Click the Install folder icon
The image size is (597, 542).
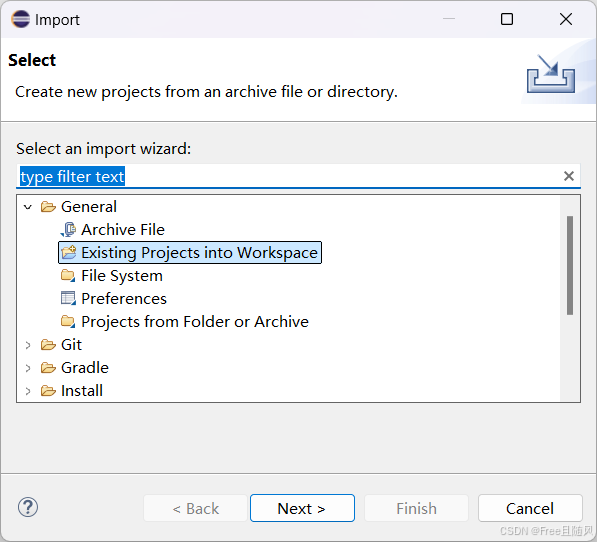[x=48, y=391]
